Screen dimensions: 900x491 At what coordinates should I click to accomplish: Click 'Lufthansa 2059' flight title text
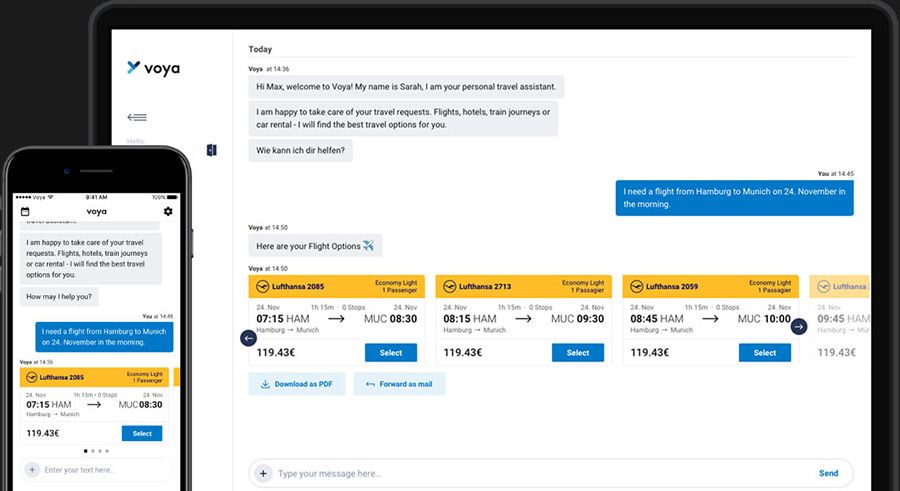tap(672, 287)
